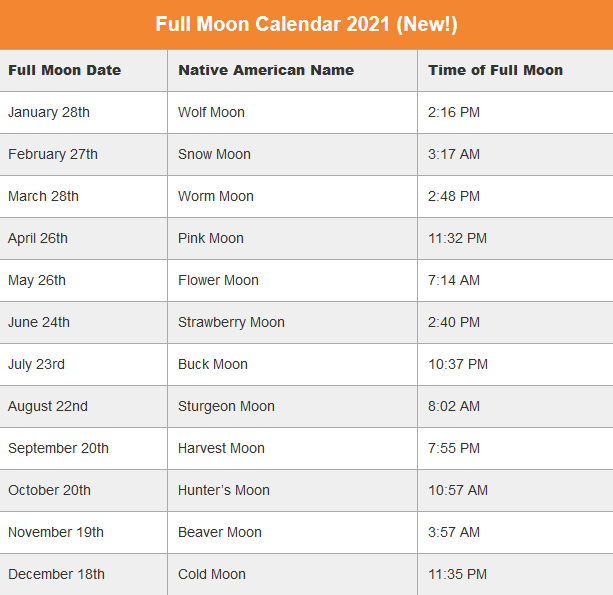Screen dimensions: 613x595
Task: Click the Beaver Moon name cell
Action: pos(220,533)
